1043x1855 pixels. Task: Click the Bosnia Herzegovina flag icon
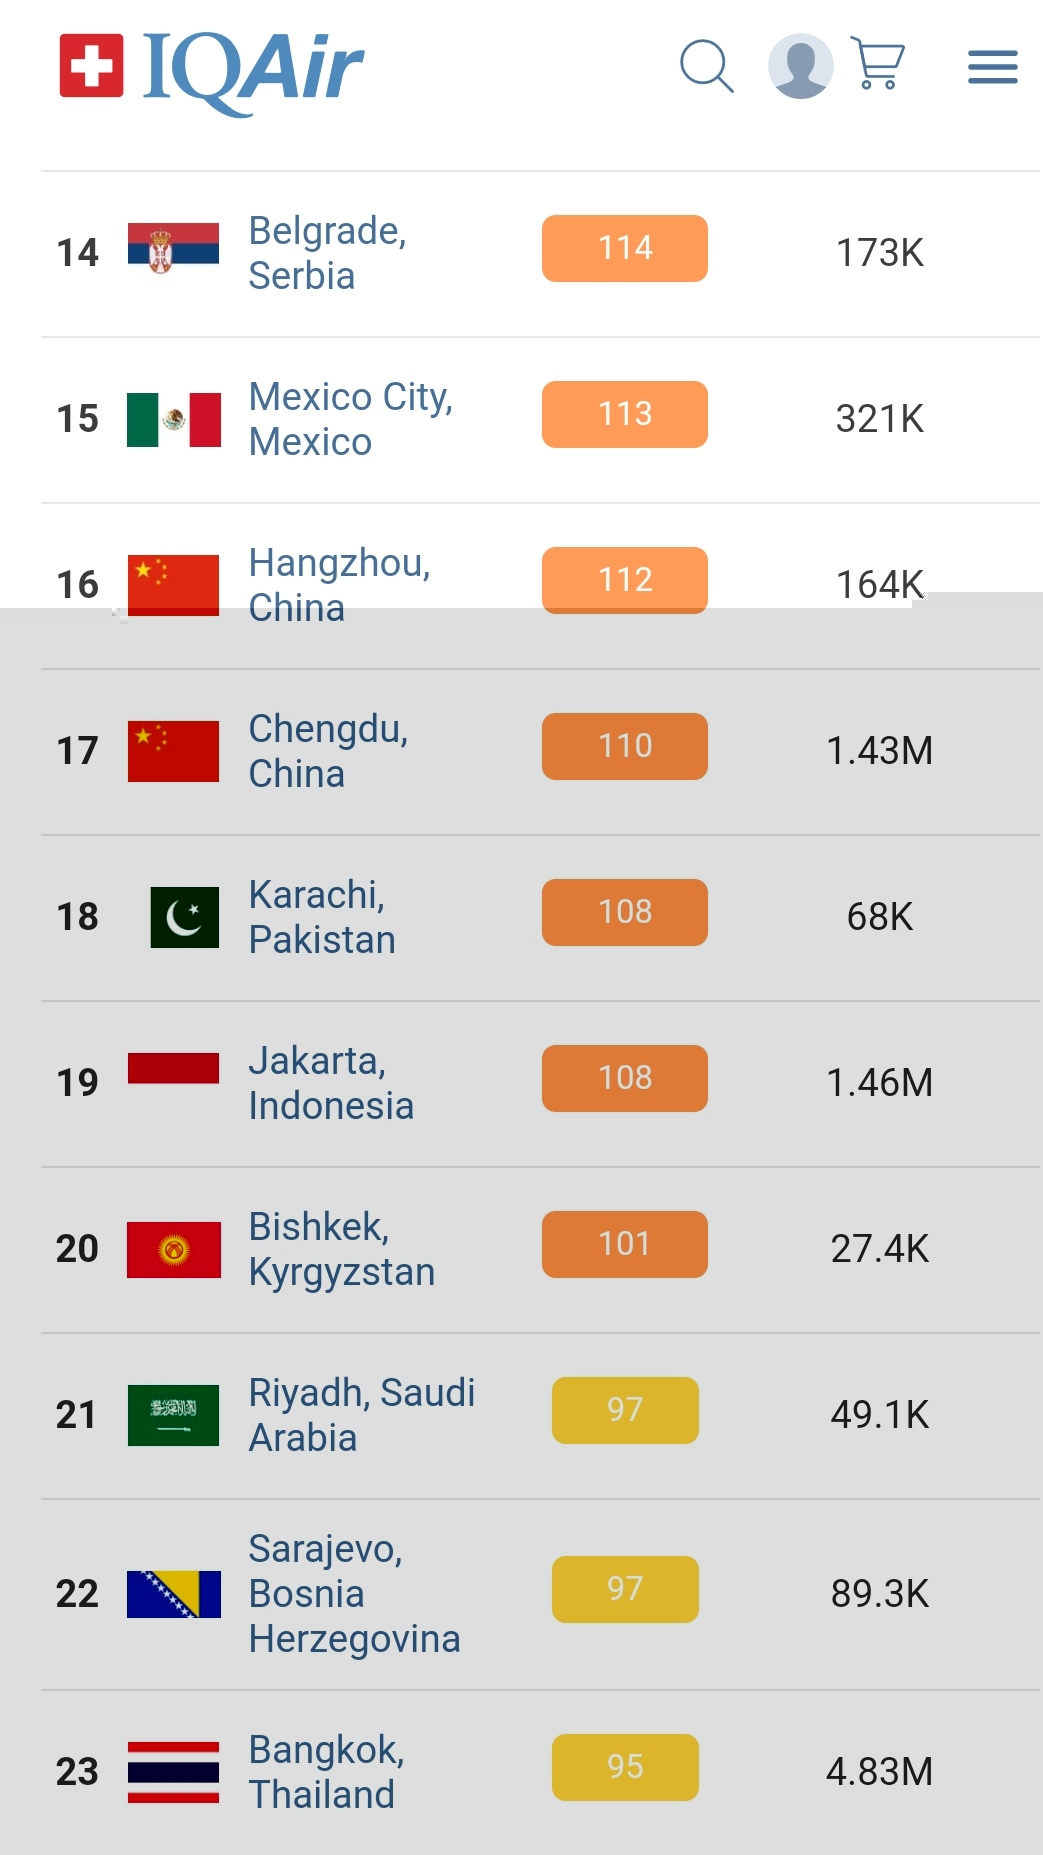(173, 1594)
